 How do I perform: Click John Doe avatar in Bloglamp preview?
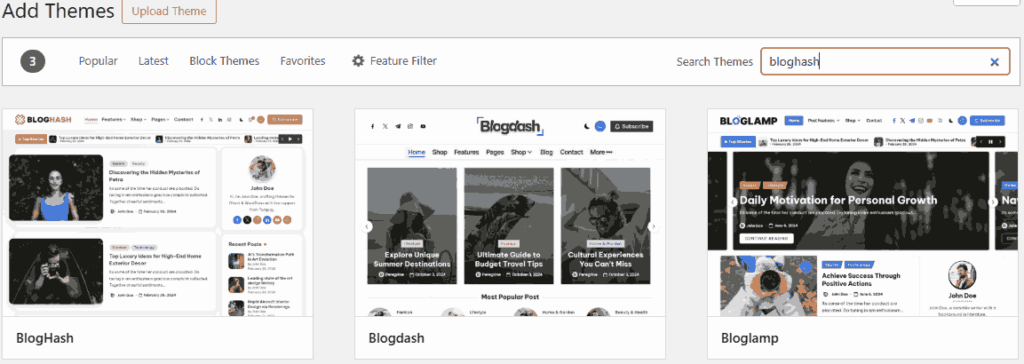pos(963,276)
